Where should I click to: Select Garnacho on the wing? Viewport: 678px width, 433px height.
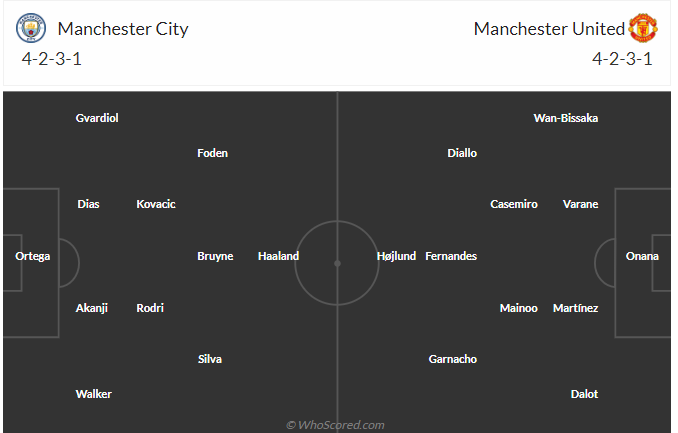(452, 359)
